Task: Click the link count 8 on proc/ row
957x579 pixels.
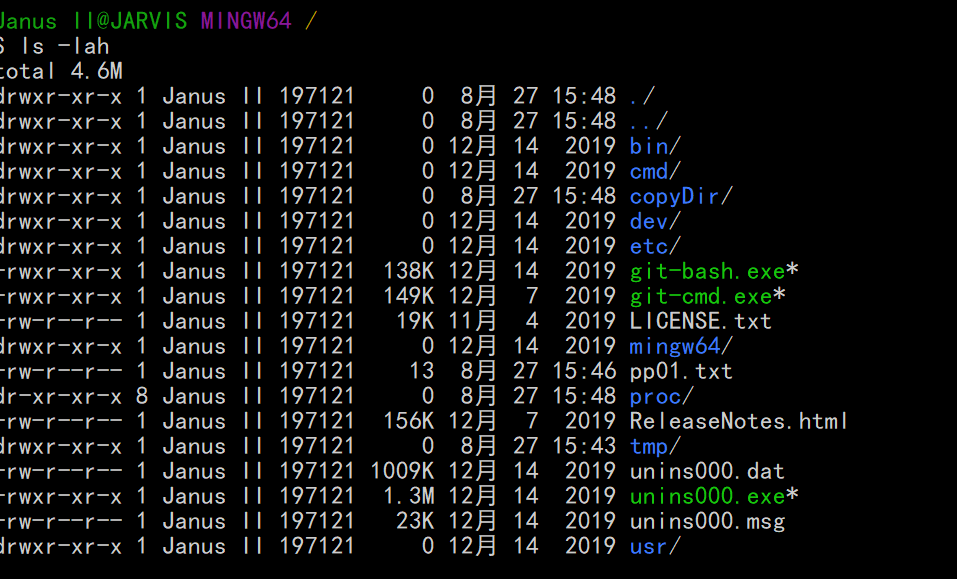Action: pyautogui.click(x=142, y=397)
